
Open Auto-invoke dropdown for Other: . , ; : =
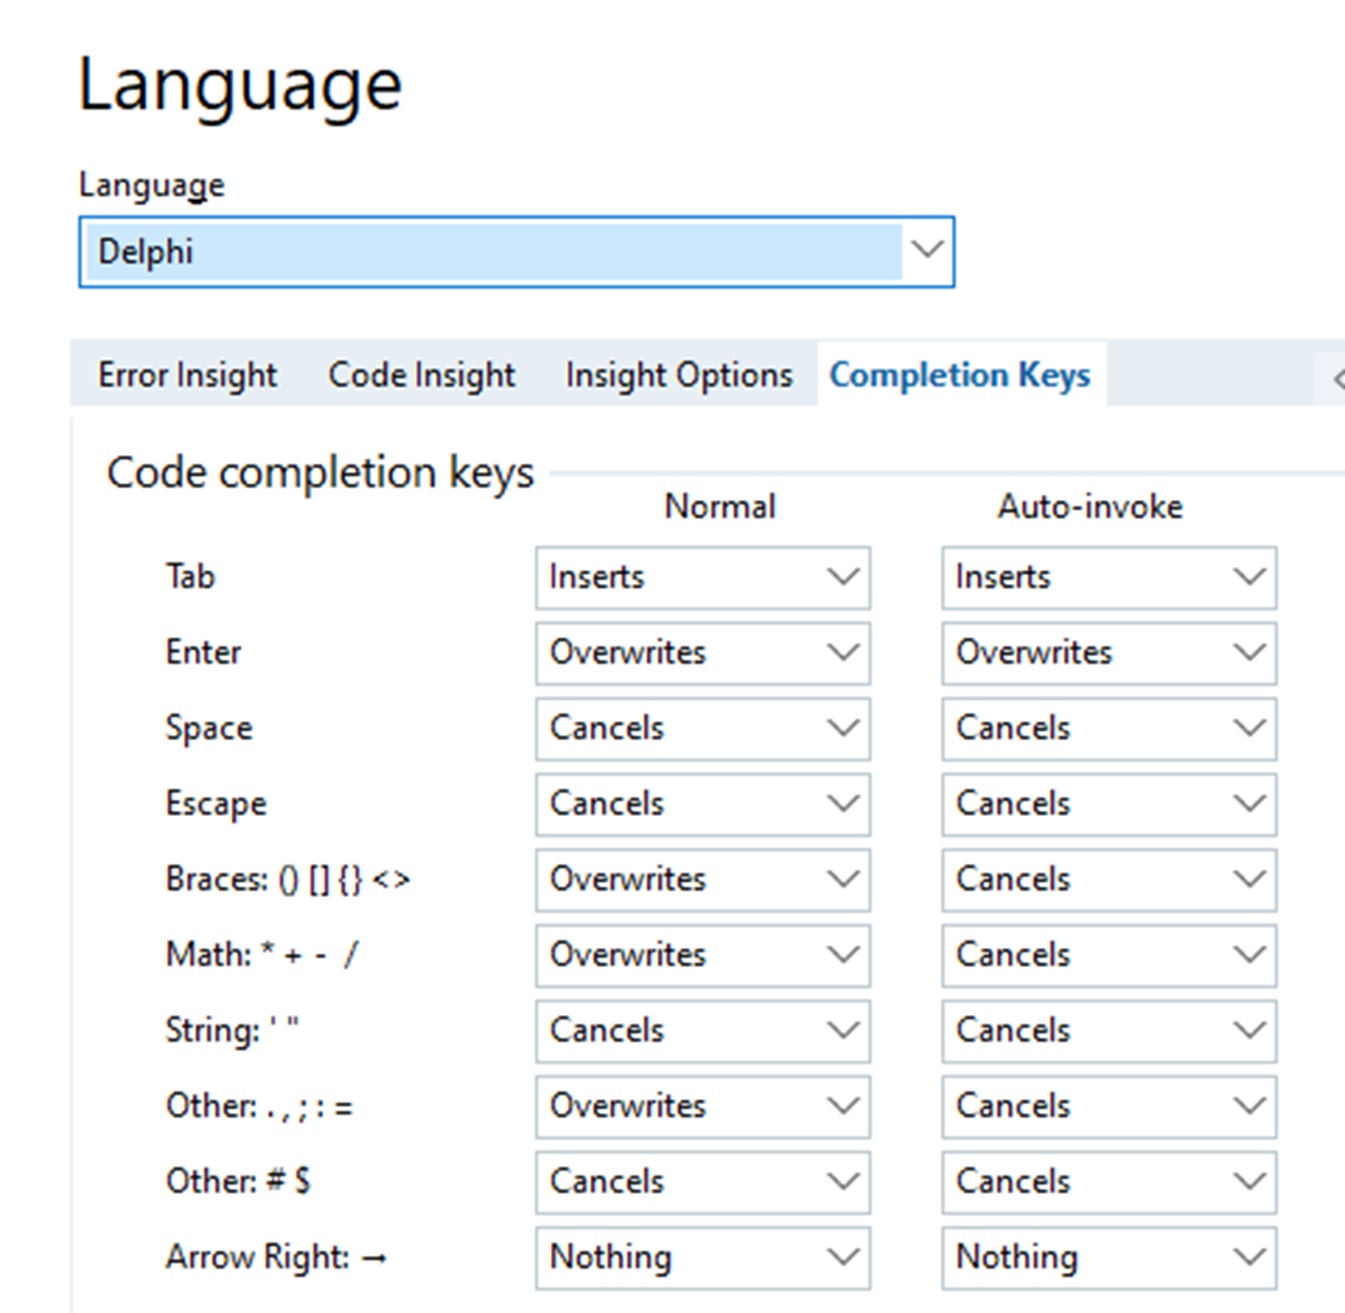[1108, 1106]
